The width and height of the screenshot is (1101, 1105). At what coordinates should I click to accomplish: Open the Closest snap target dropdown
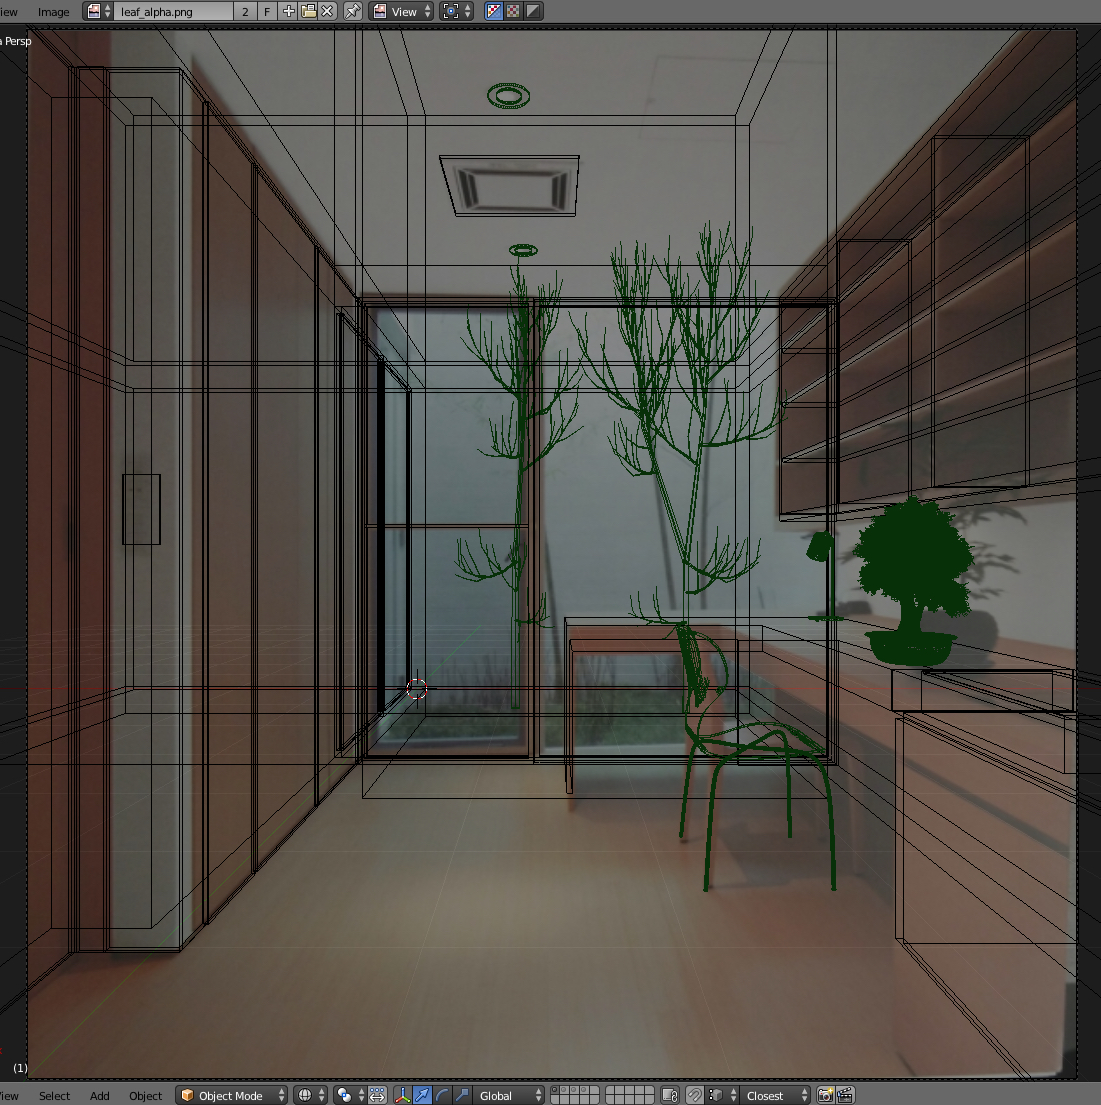776,1095
